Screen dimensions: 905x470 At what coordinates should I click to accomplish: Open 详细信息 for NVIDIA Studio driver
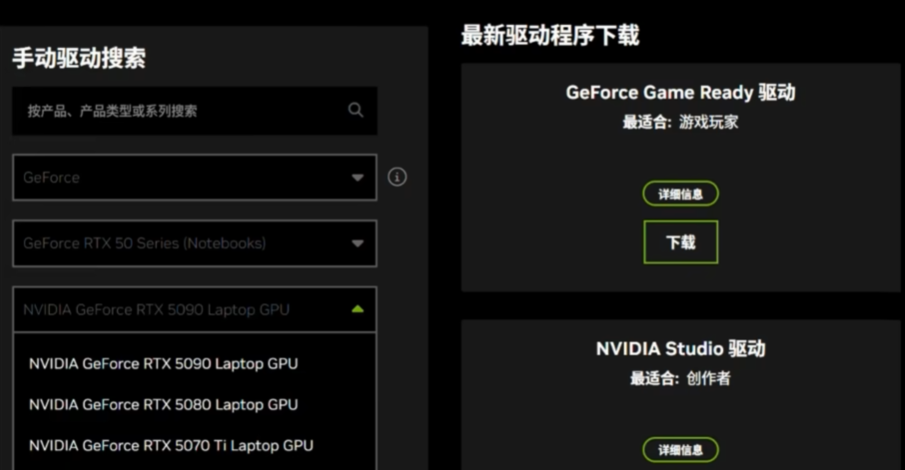pos(680,450)
